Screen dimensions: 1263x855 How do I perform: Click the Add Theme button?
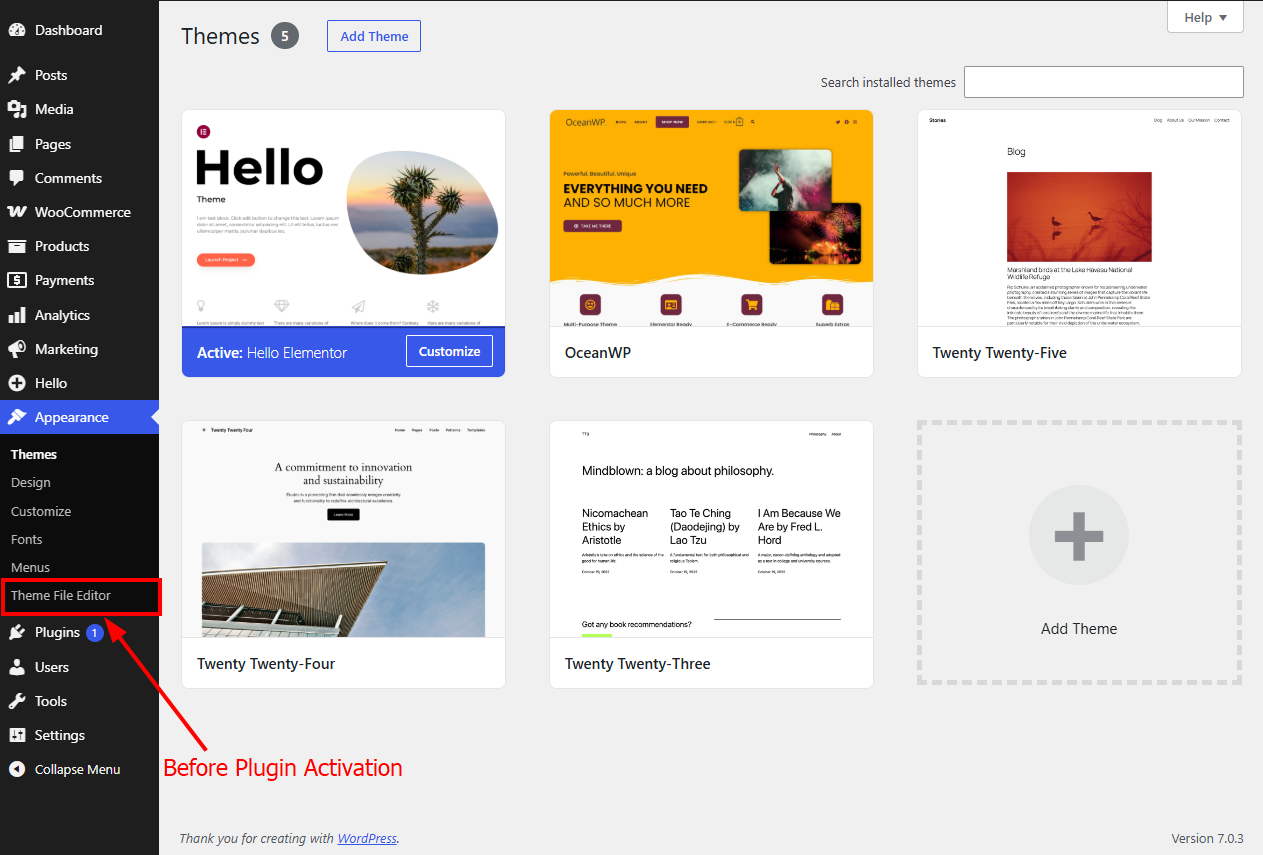coord(374,36)
